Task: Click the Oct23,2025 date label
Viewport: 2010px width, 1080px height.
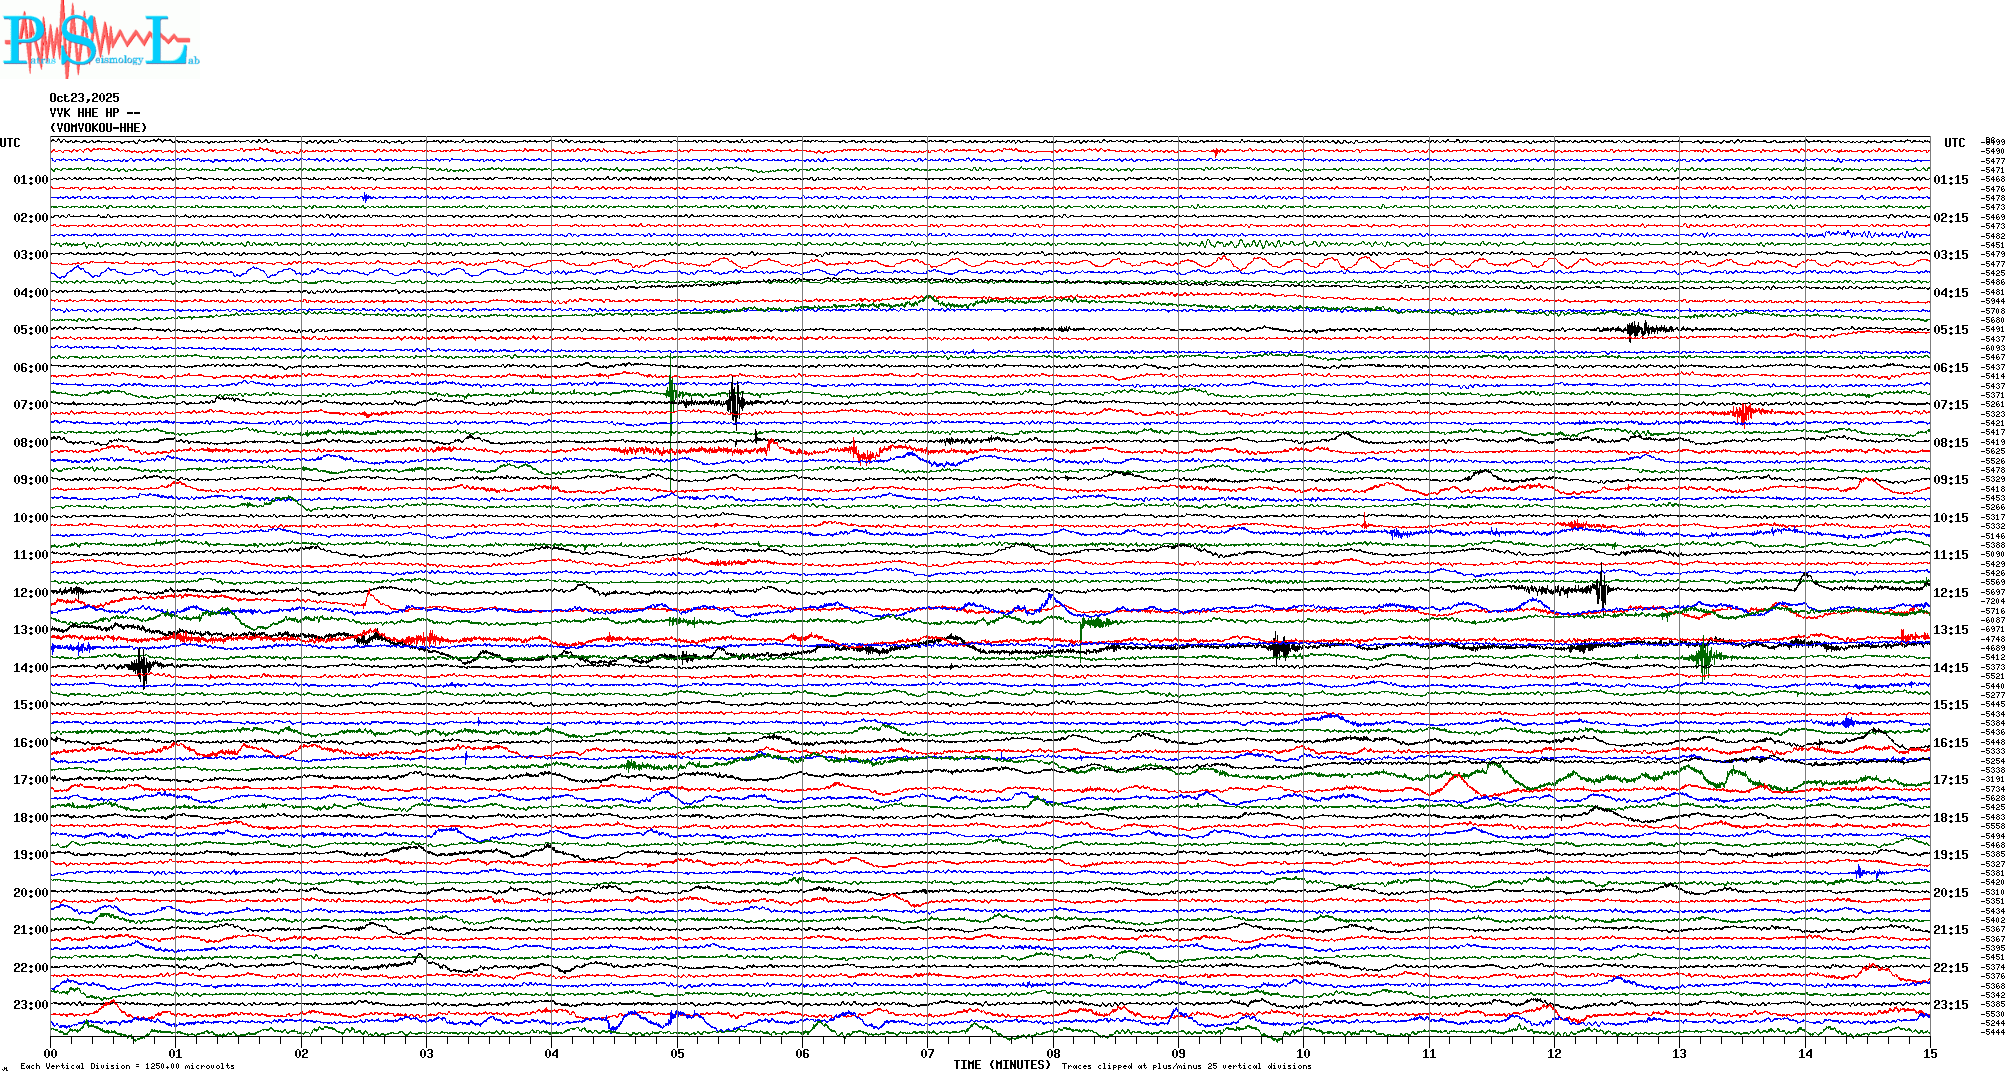Action: click(84, 98)
